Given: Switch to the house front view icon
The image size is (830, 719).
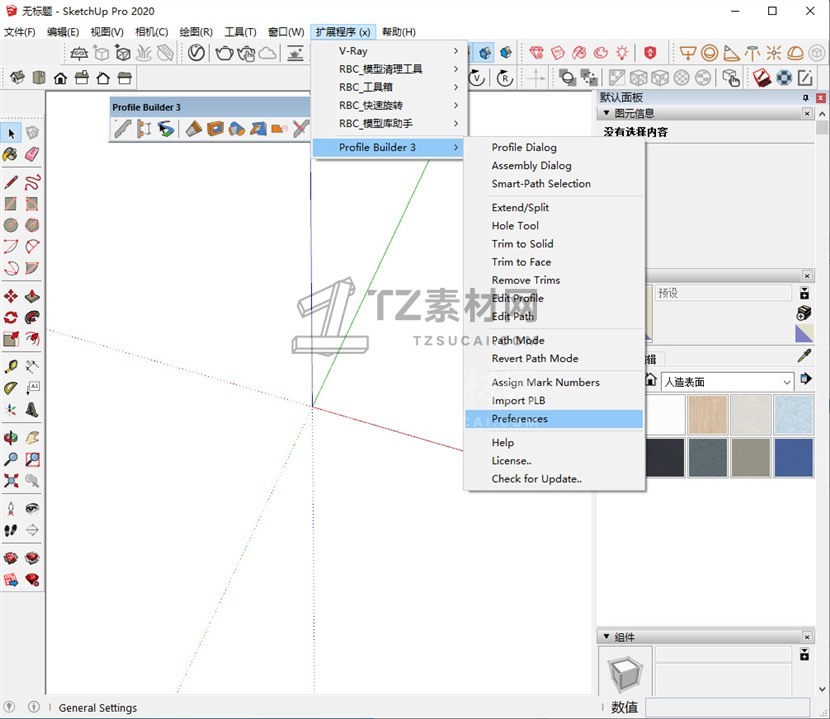Looking at the screenshot, I should tap(60, 78).
